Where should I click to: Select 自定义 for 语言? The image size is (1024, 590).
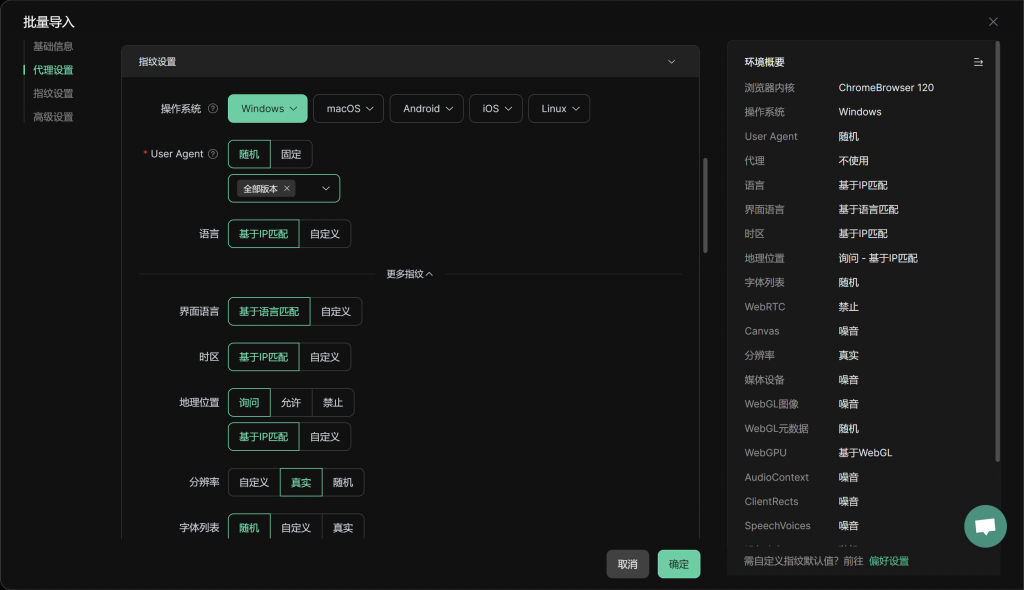click(x=324, y=234)
